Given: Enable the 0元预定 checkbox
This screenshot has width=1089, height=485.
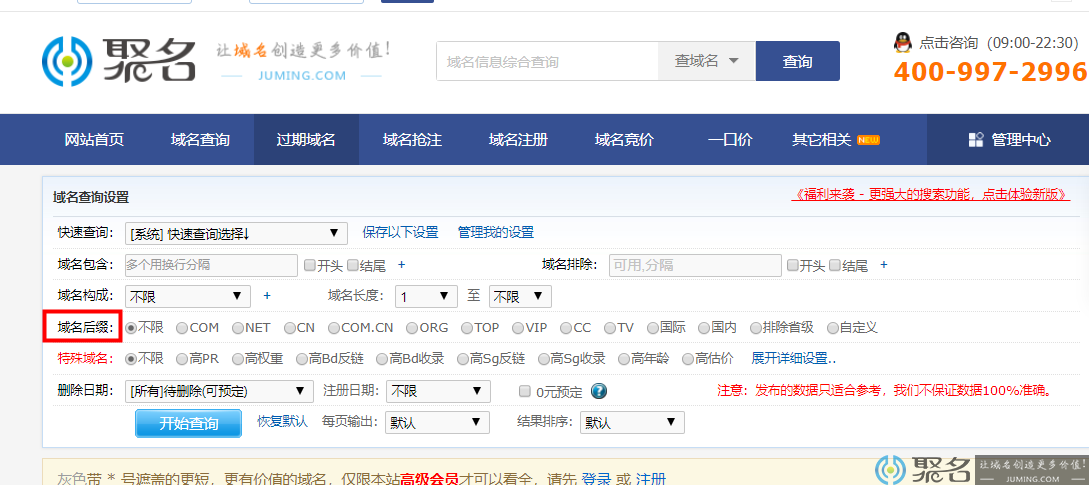Looking at the screenshot, I should click(x=525, y=391).
